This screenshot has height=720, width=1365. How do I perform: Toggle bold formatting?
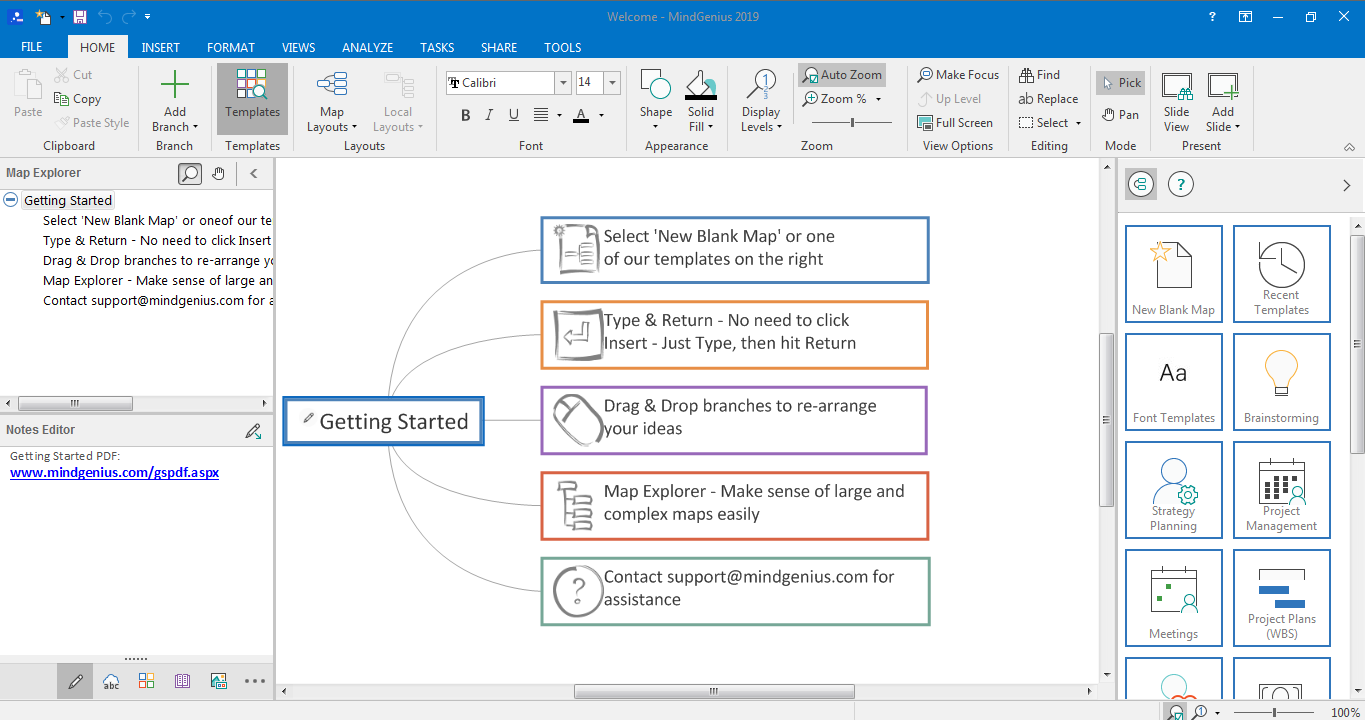(x=466, y=115)
